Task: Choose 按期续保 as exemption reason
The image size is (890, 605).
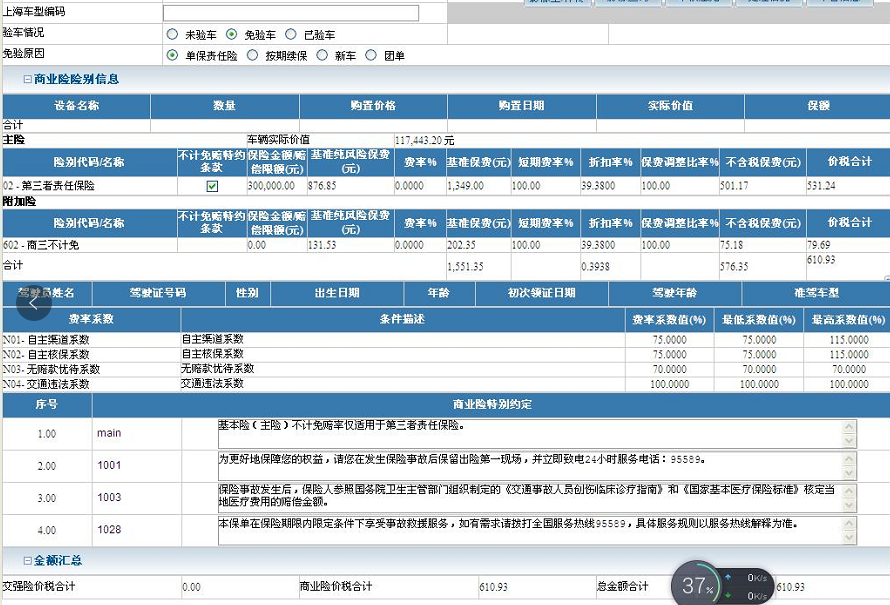Action: click(x=252, y=55)
